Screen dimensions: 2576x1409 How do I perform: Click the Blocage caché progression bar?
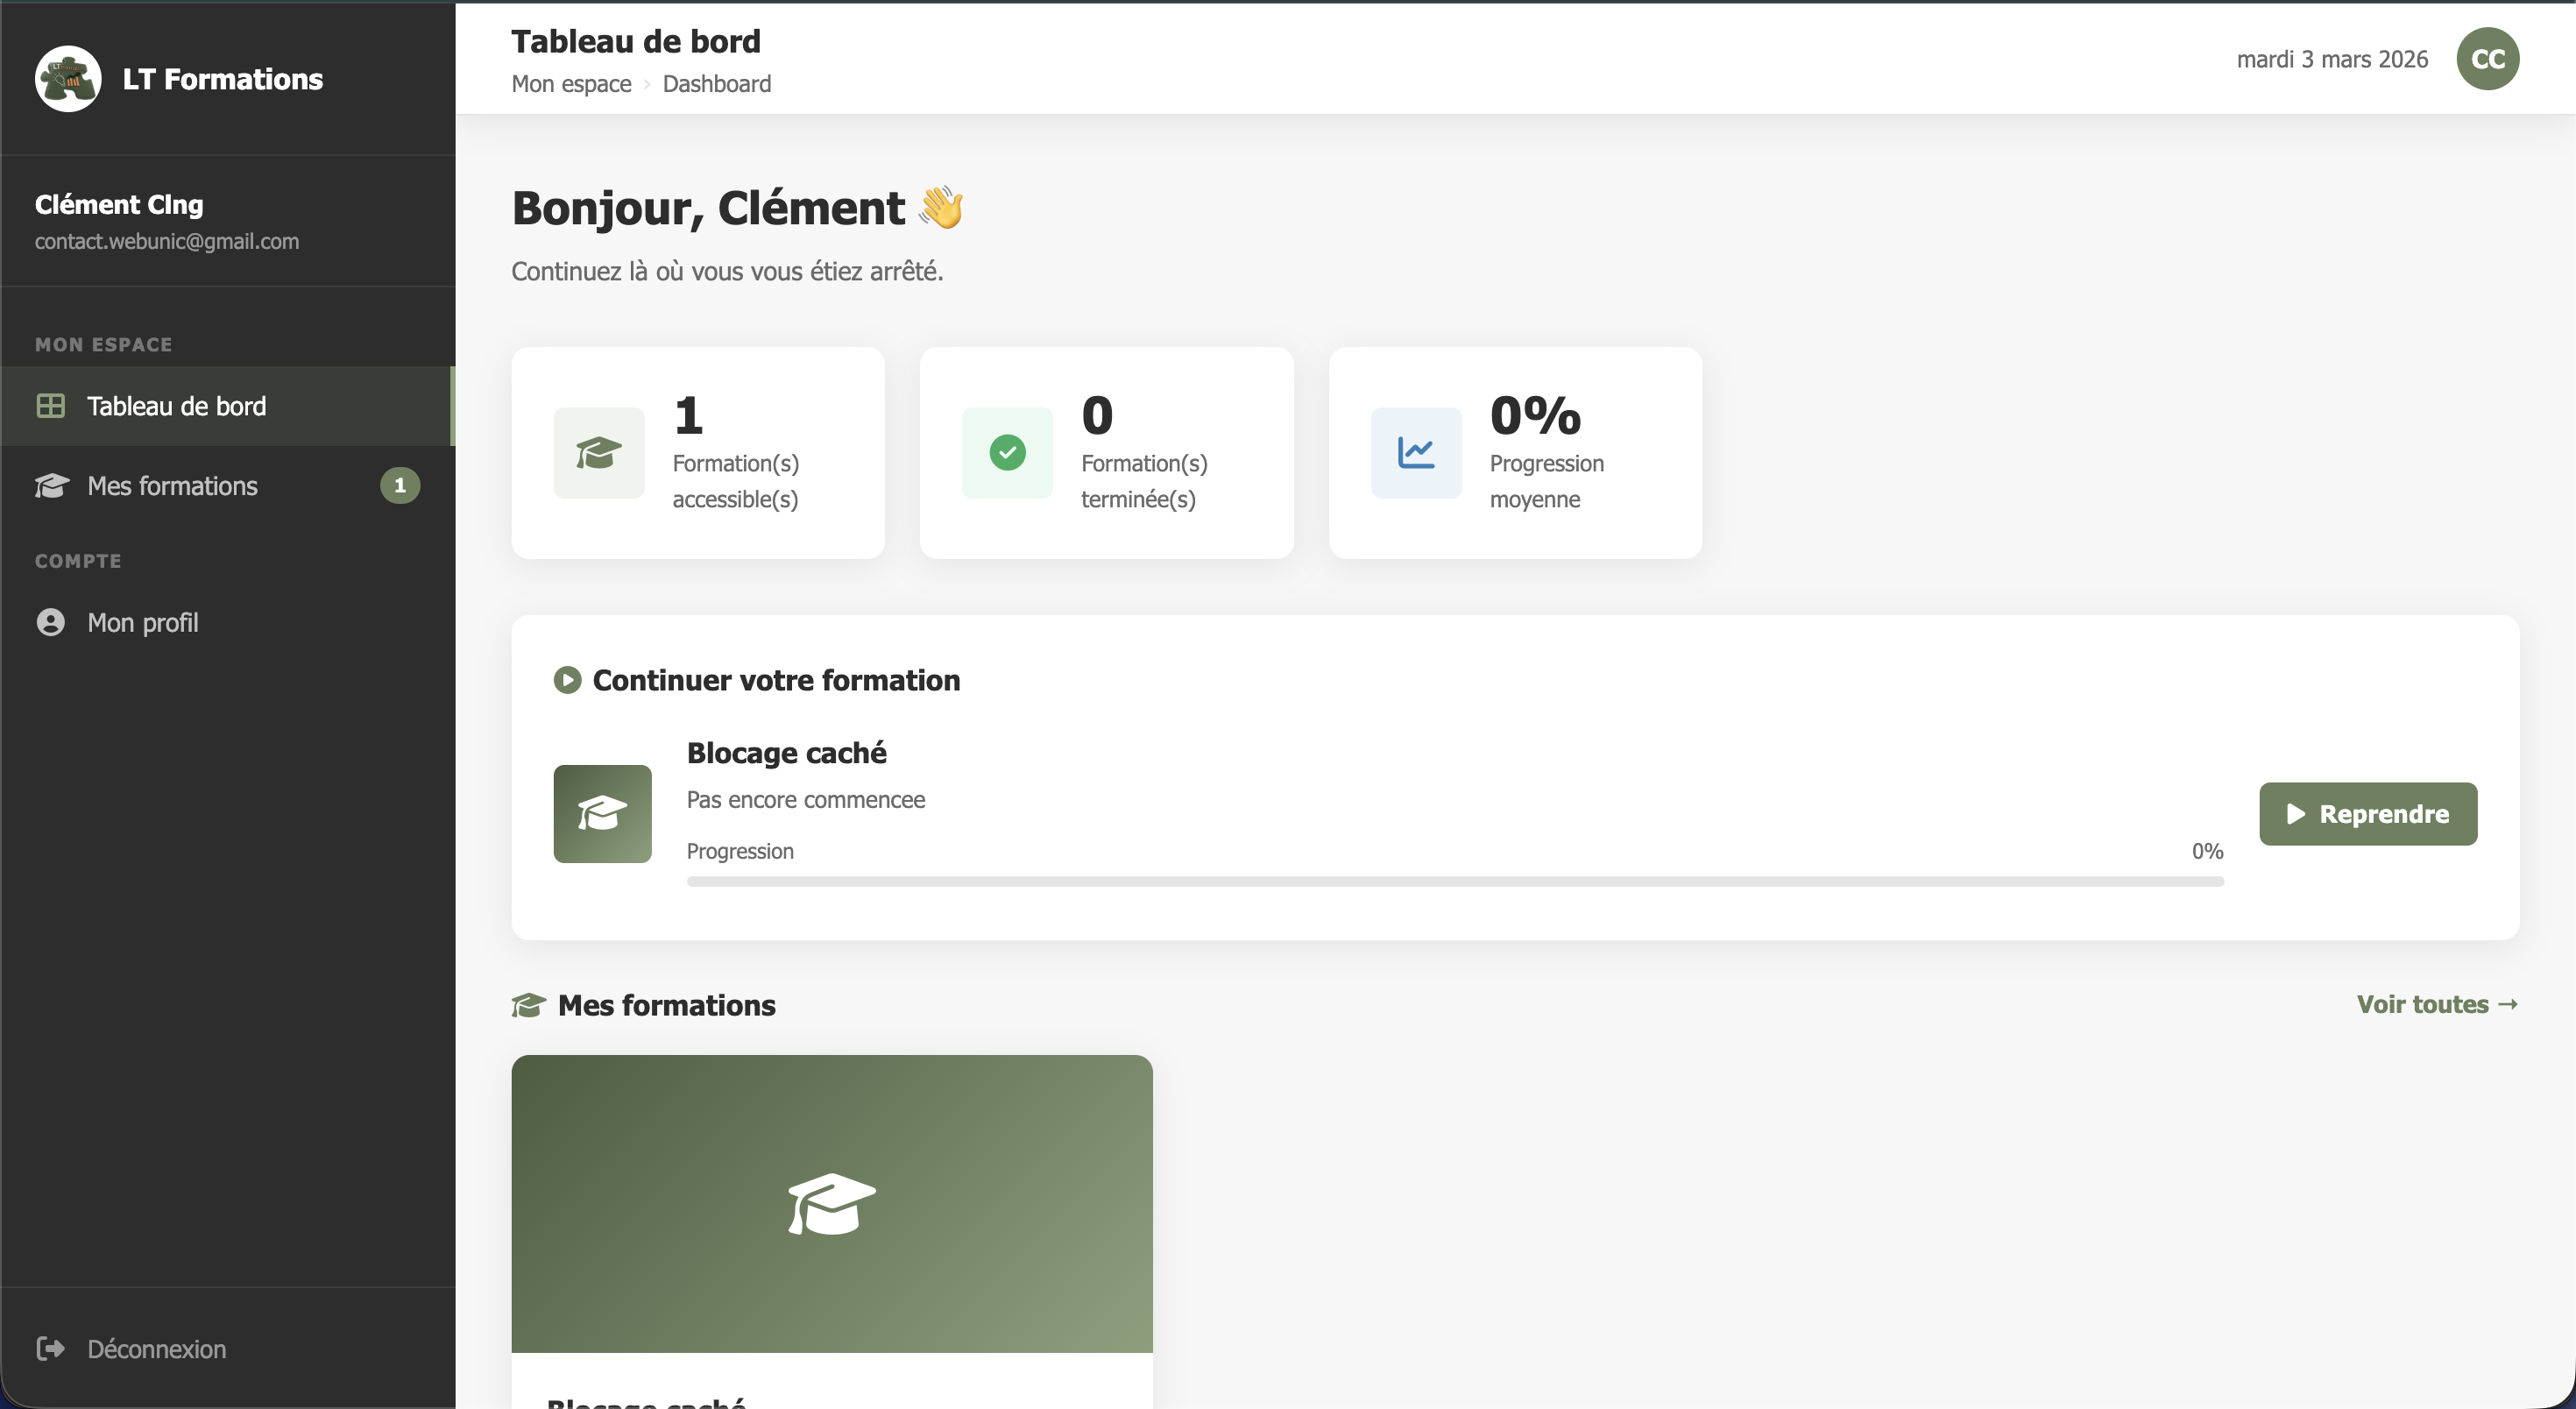1455,881
